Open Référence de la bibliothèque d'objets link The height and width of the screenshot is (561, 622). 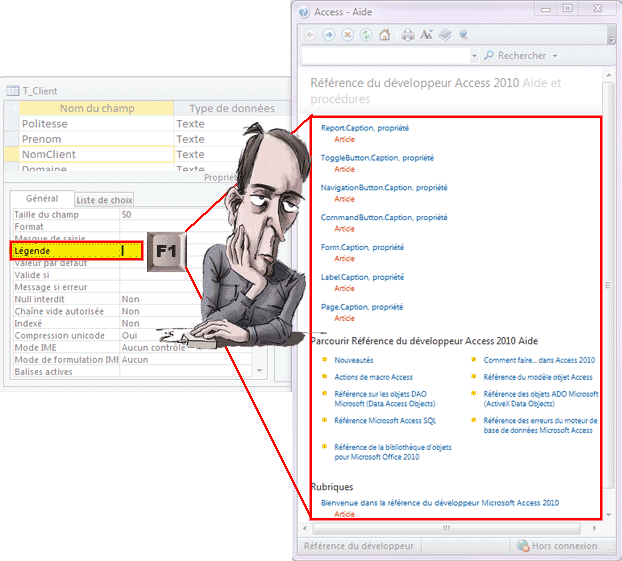(x=393, y=452)
